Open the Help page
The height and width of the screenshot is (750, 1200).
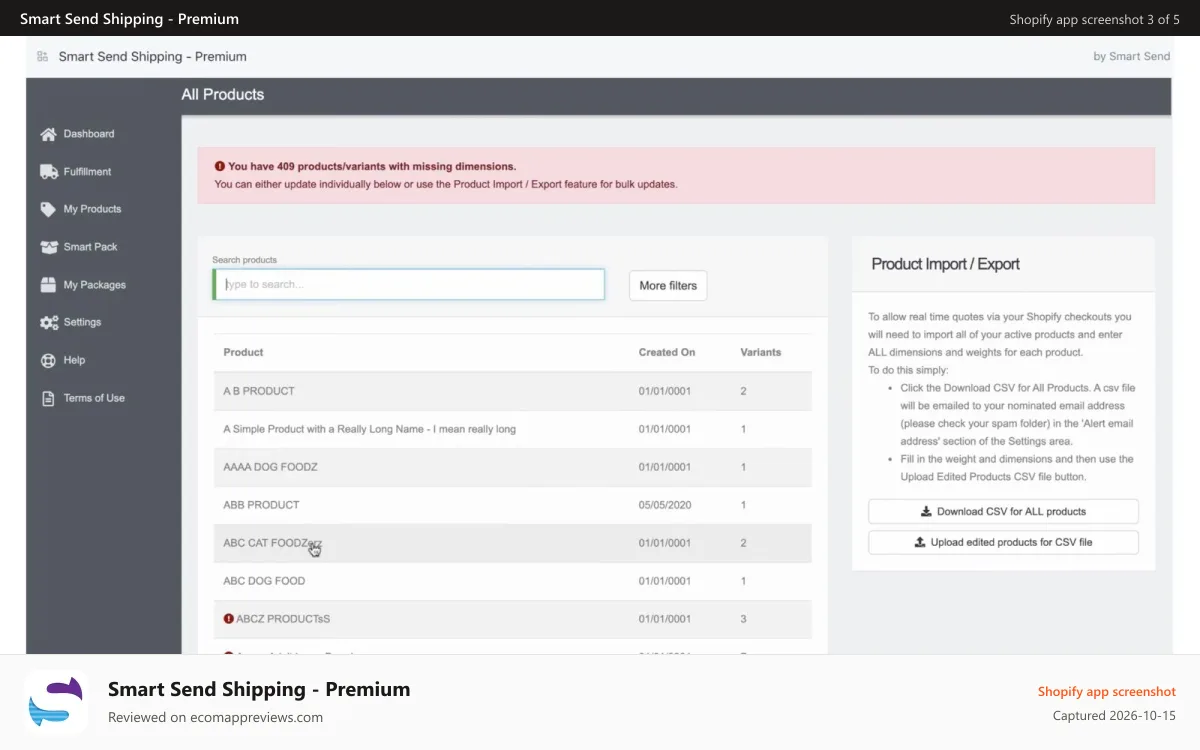coord(75,360)
